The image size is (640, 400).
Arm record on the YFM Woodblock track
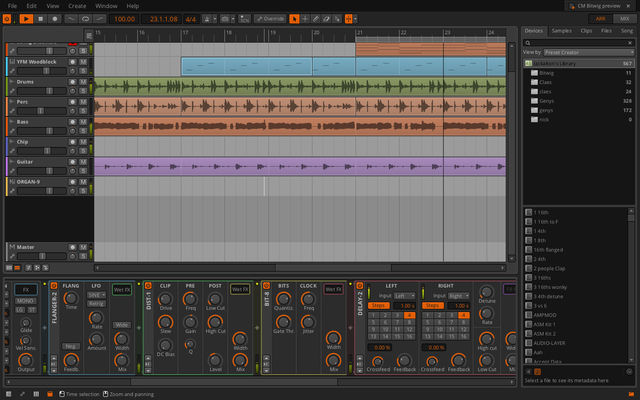(x=73, y=62)
